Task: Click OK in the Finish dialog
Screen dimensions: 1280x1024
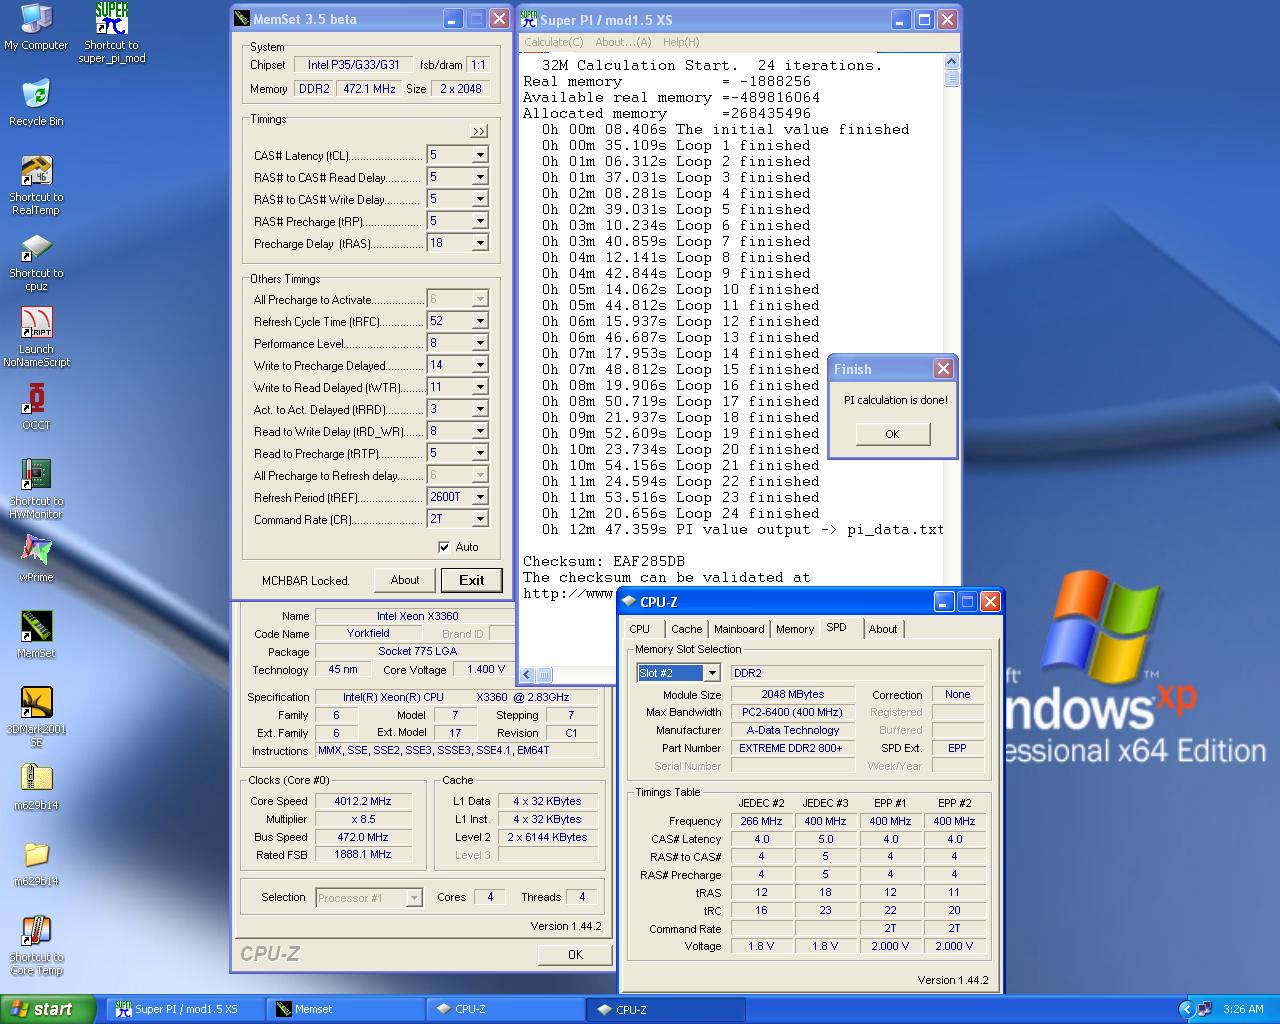Action: 893,434
